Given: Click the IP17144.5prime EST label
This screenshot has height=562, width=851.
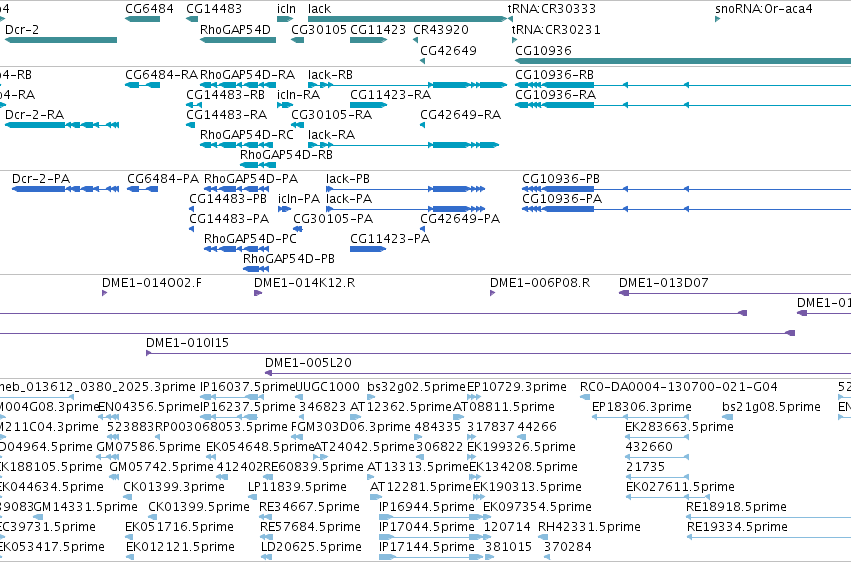Looking at the screenshot, I should click(427, 547).
